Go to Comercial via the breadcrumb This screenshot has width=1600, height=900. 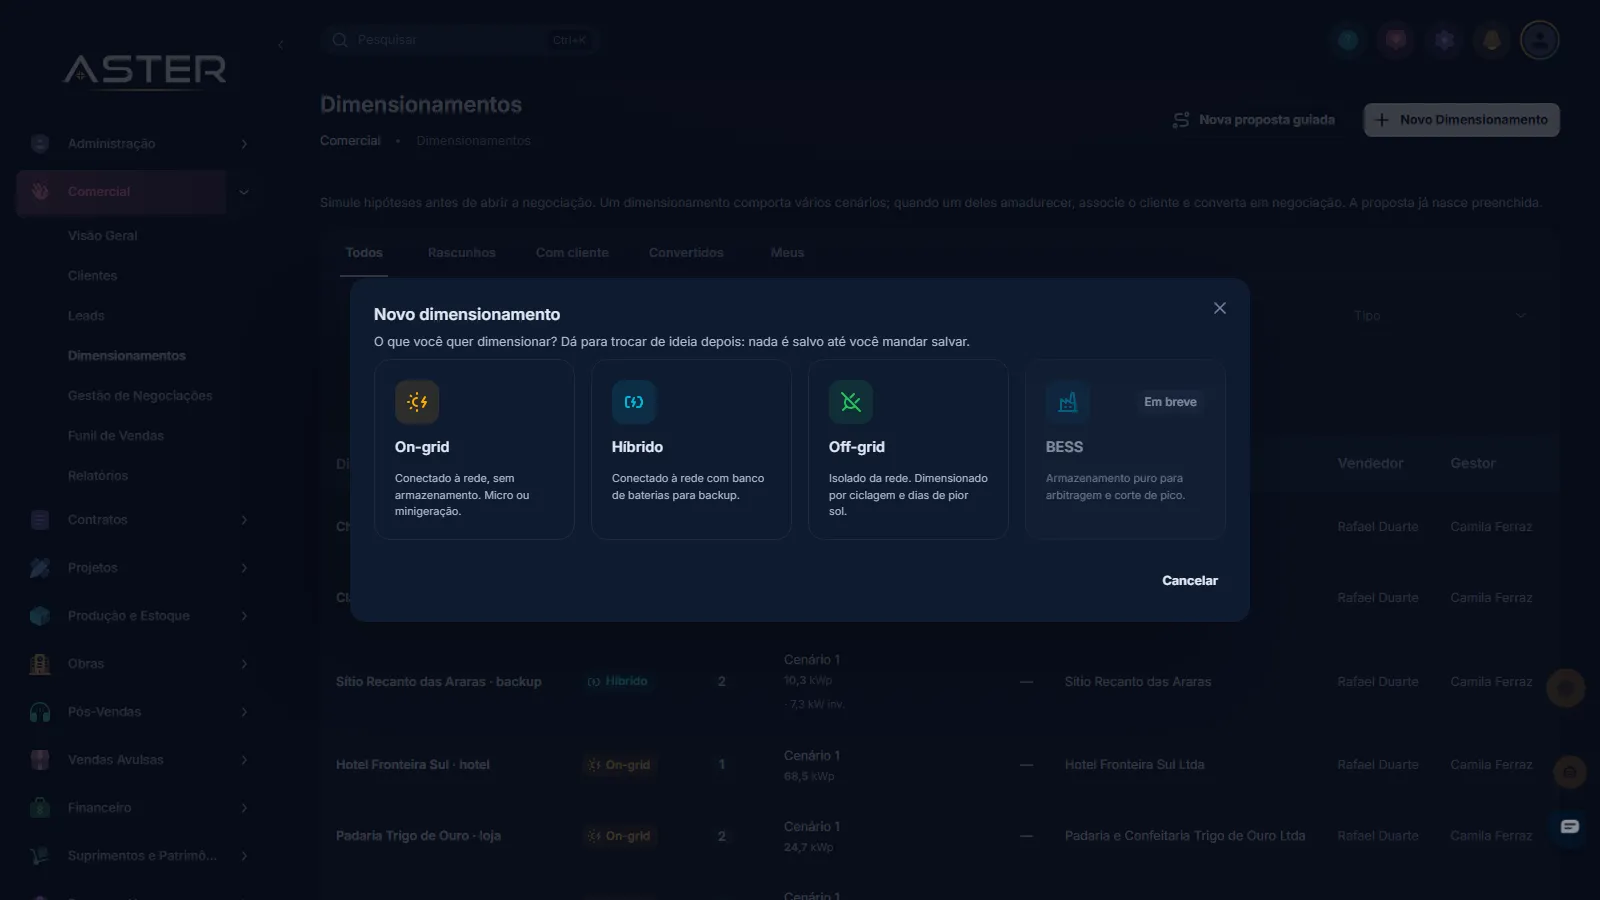pos(350,141)
